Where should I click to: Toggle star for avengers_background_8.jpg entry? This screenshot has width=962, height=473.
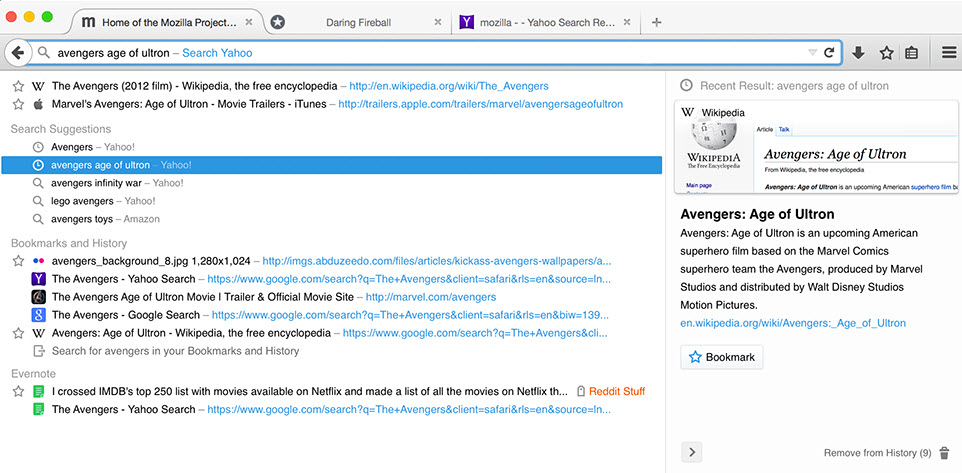point(18,261)
